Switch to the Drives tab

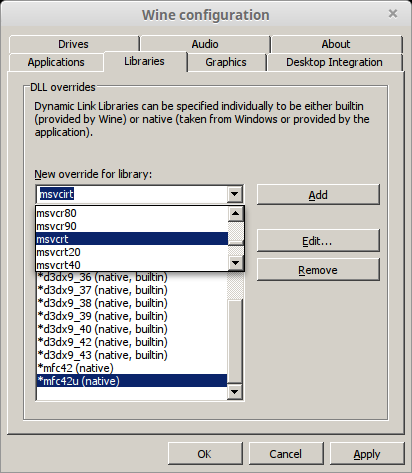coord(74,44)
